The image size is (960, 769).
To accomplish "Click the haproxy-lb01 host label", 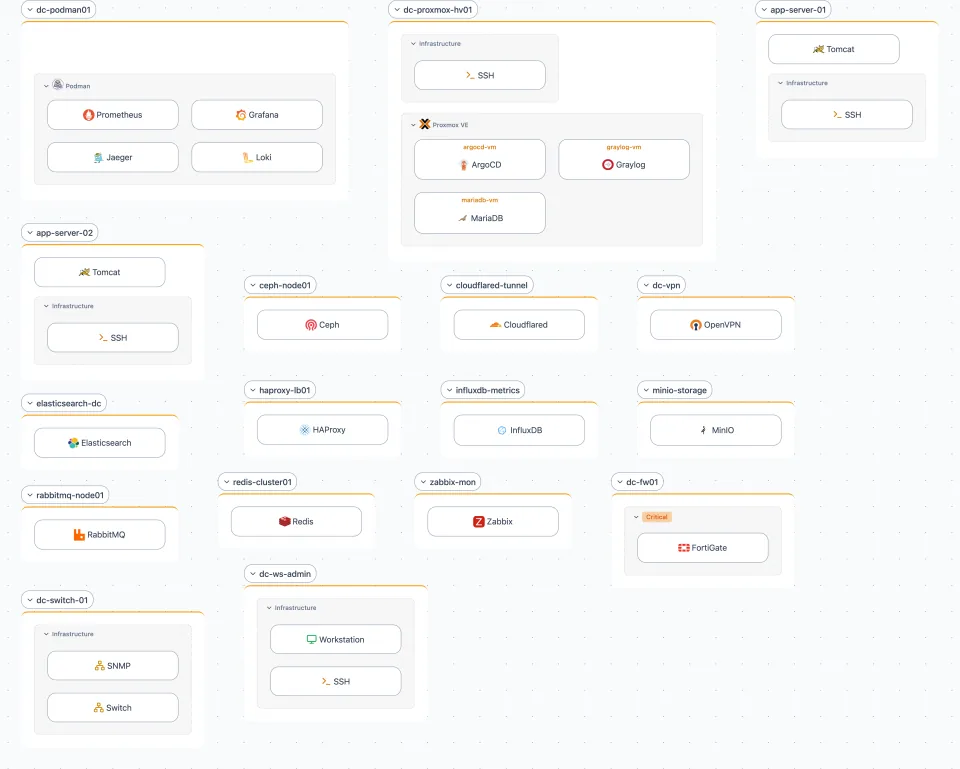I will point(285,390).
